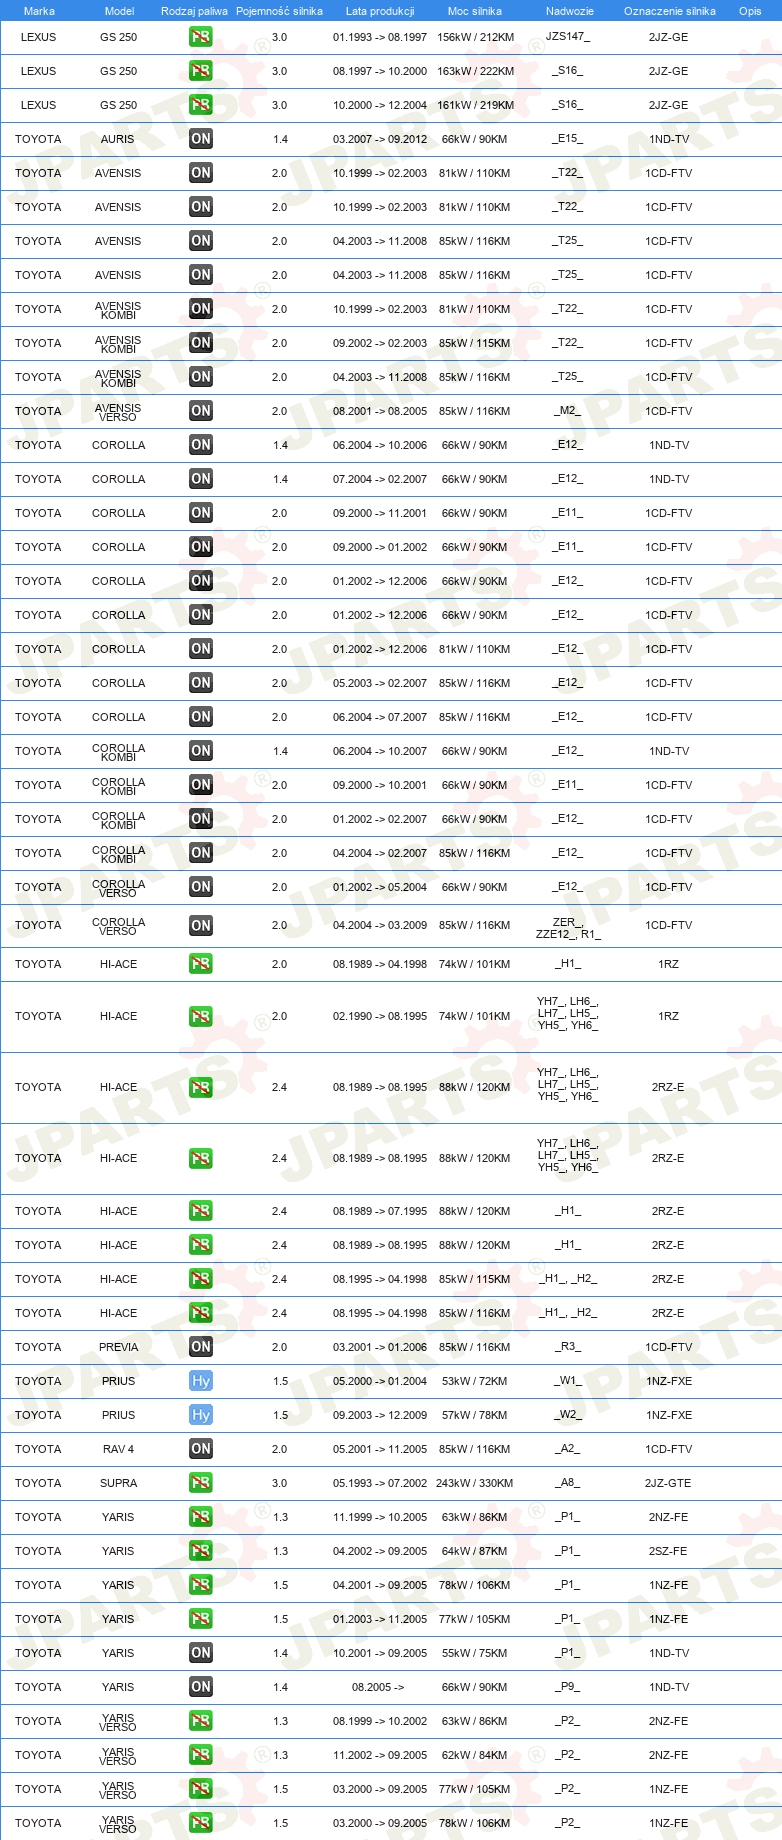Click the _W2_ body code
782x1840 pixels.
pyautogui.click(x=568, y=1415)
